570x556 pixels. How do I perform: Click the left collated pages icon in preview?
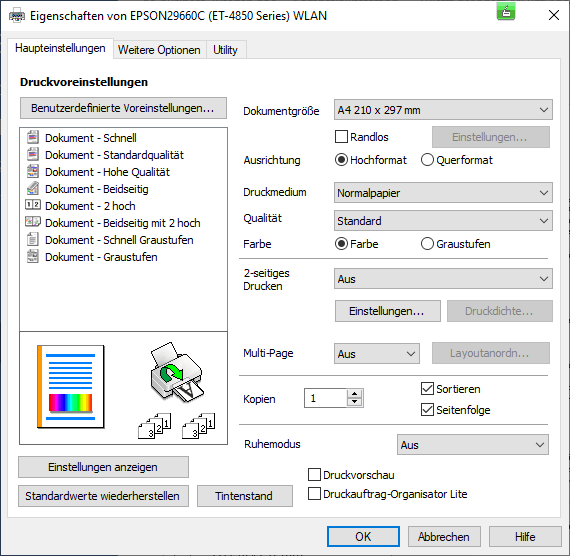pyautogui.click(x=154, y=426)
